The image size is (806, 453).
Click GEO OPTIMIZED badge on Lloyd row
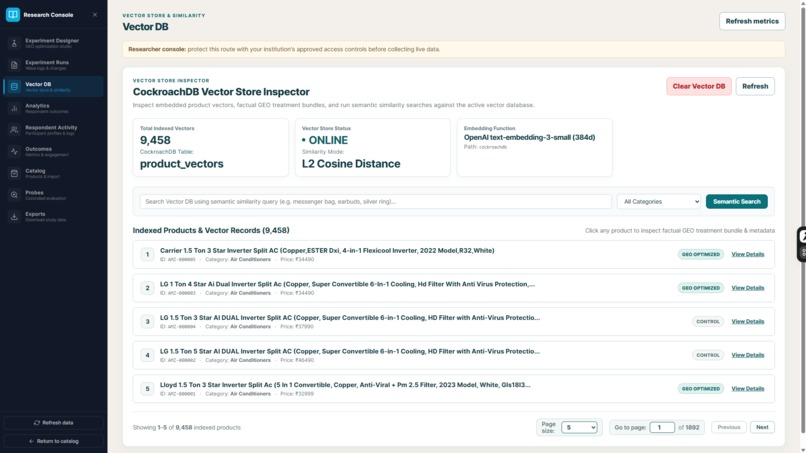tap(701, 389)
